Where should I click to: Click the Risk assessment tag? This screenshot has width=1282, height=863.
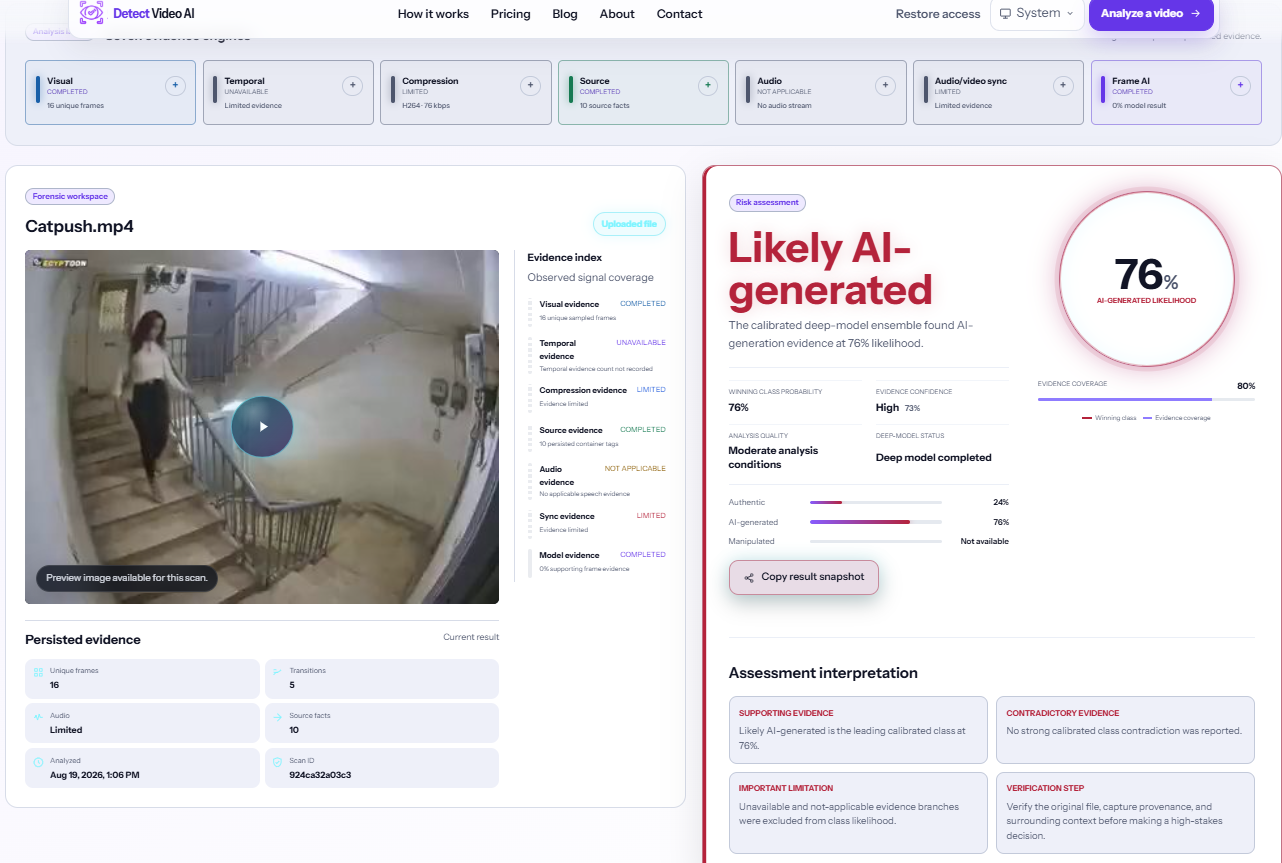tap(767, 202)
